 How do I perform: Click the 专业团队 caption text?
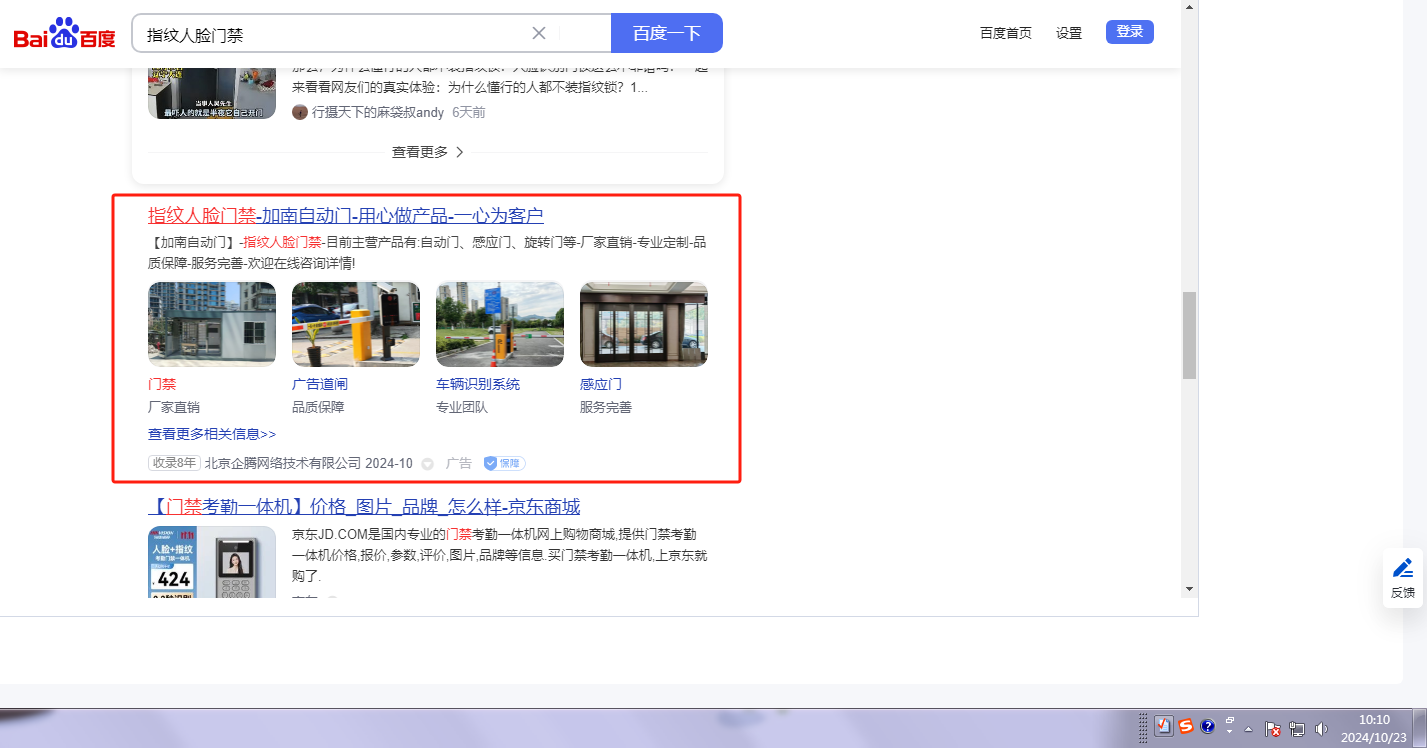462,407
